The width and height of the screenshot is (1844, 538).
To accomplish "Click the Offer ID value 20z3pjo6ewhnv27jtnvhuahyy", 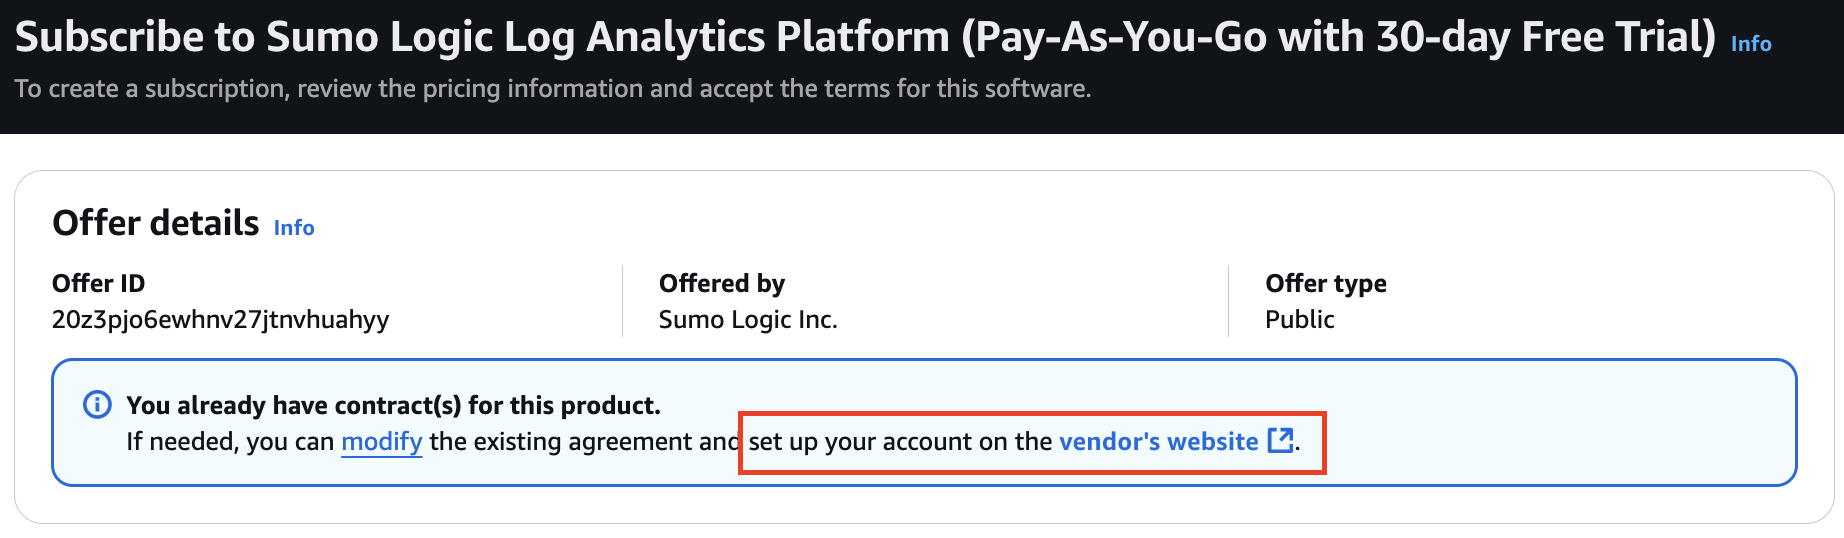I will (x=220, y=320).
